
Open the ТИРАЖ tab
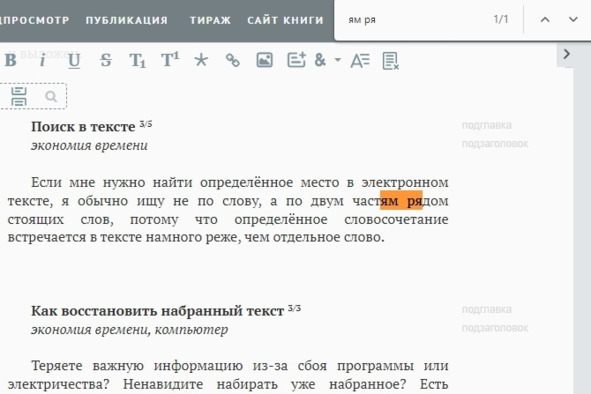tap(210, 20)
